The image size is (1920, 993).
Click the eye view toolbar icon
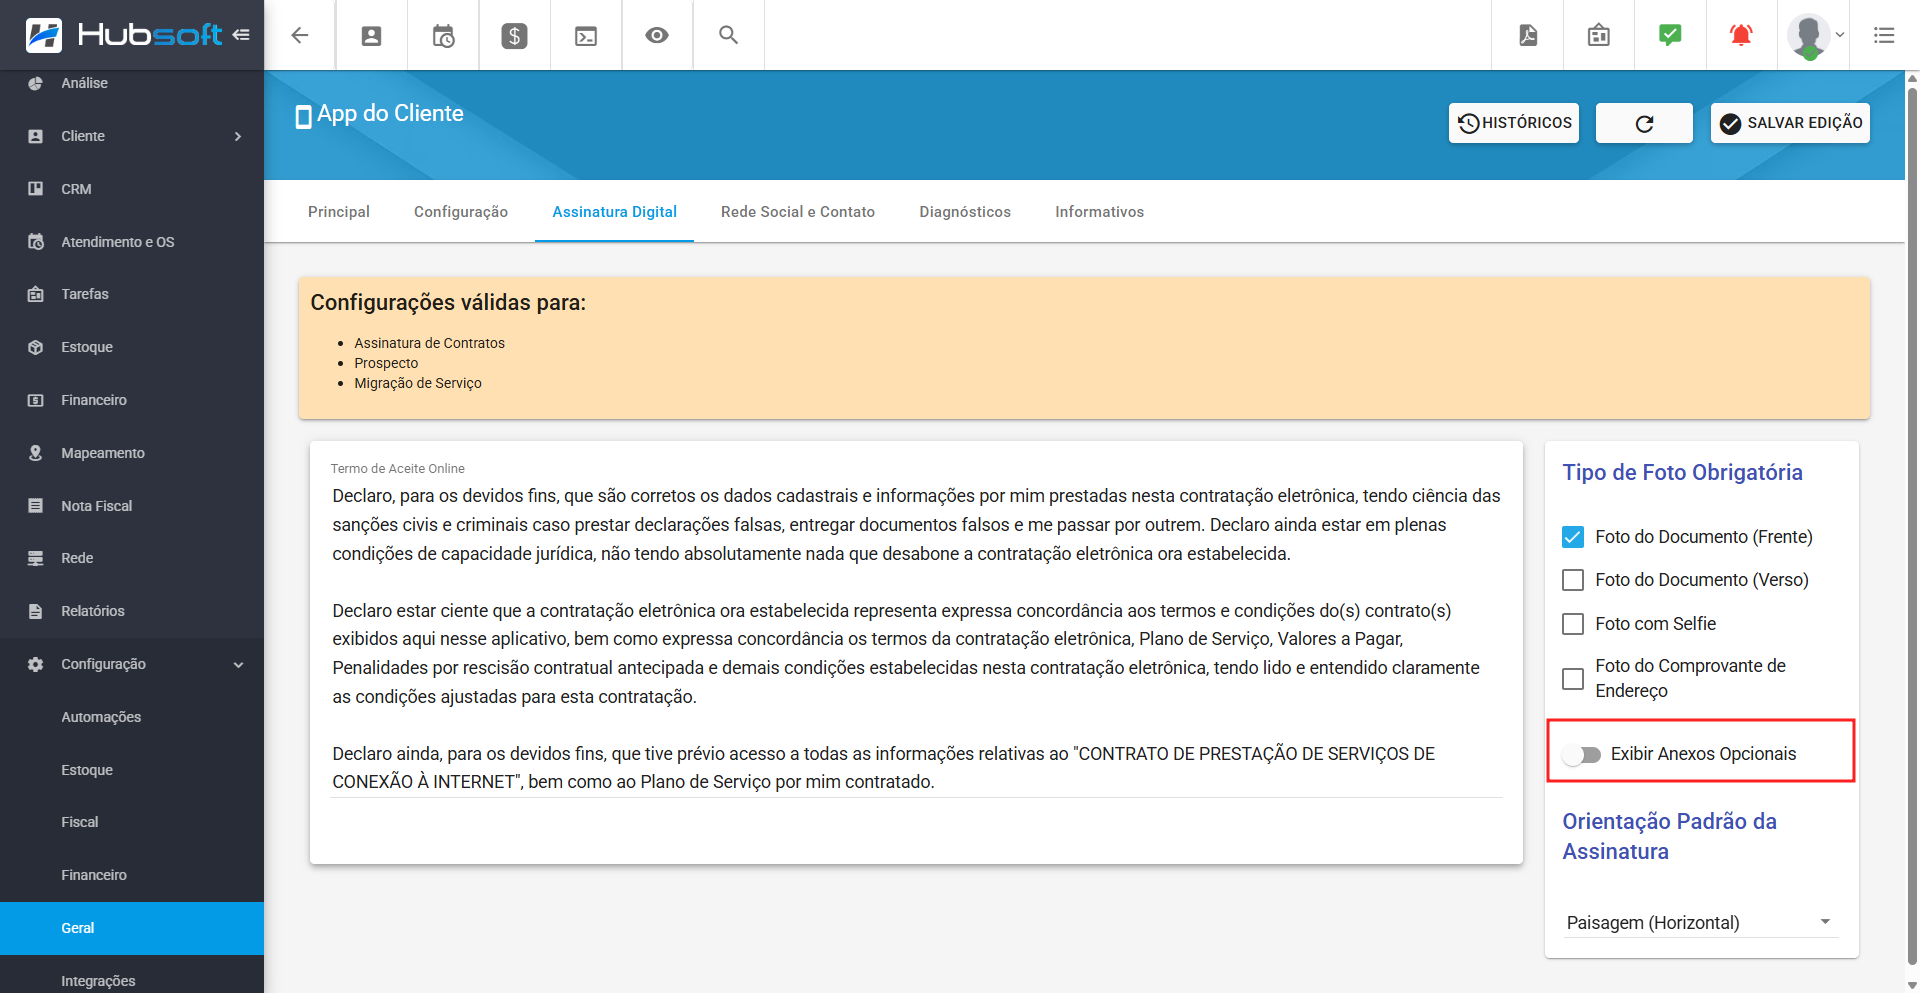pyautogui.click(x=657, y=35)
